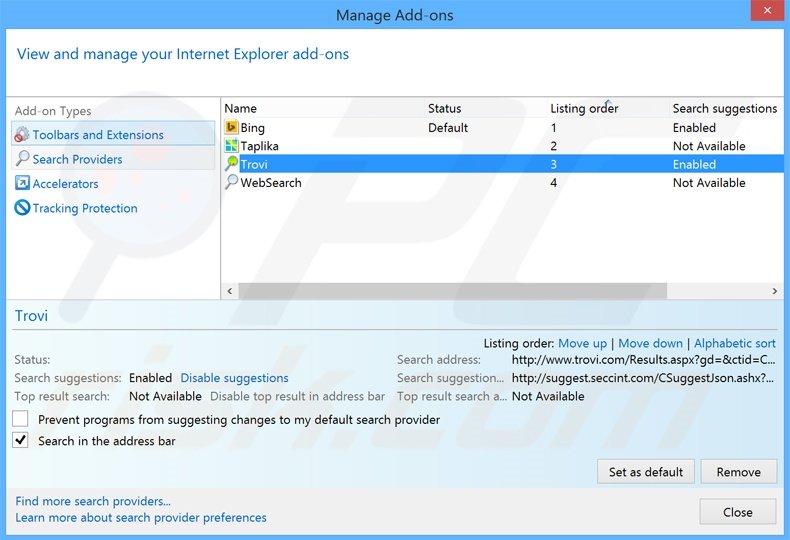Click the Tracking Protection blocked-circle icon
The height and width of the screenshot is (540, 790).
[23, 208]
